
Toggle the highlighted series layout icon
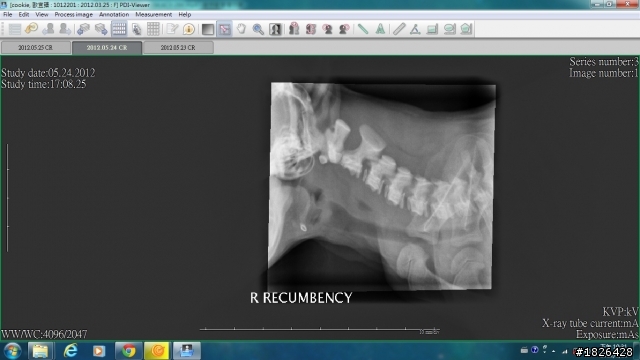(x=119, y=29)
